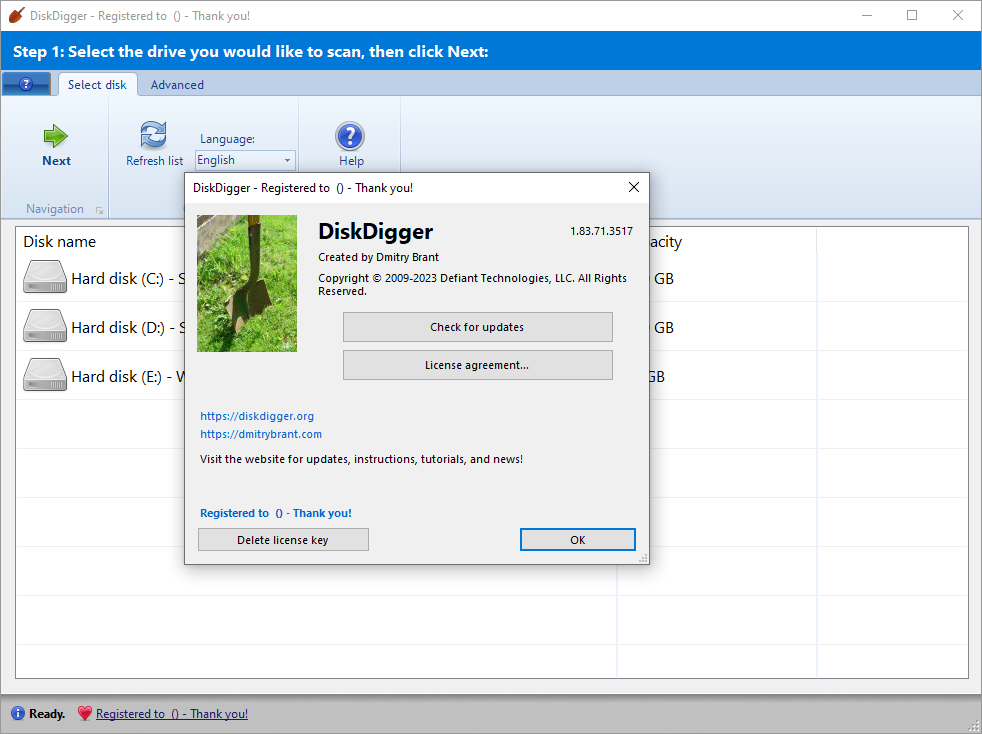The height and width of the screenshot is (734, 982).
Task: Click the Refresh list label
Action: tap(155, 160)
